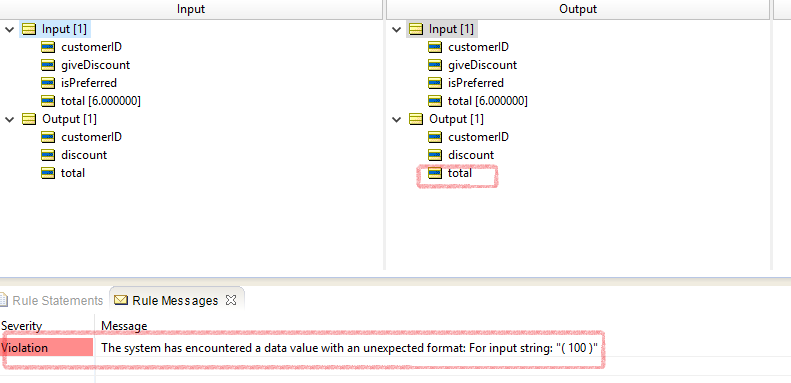791x383 pixels.
Task: Select giveDiscount label in Output panel
Action: click(x=482, y=65)
